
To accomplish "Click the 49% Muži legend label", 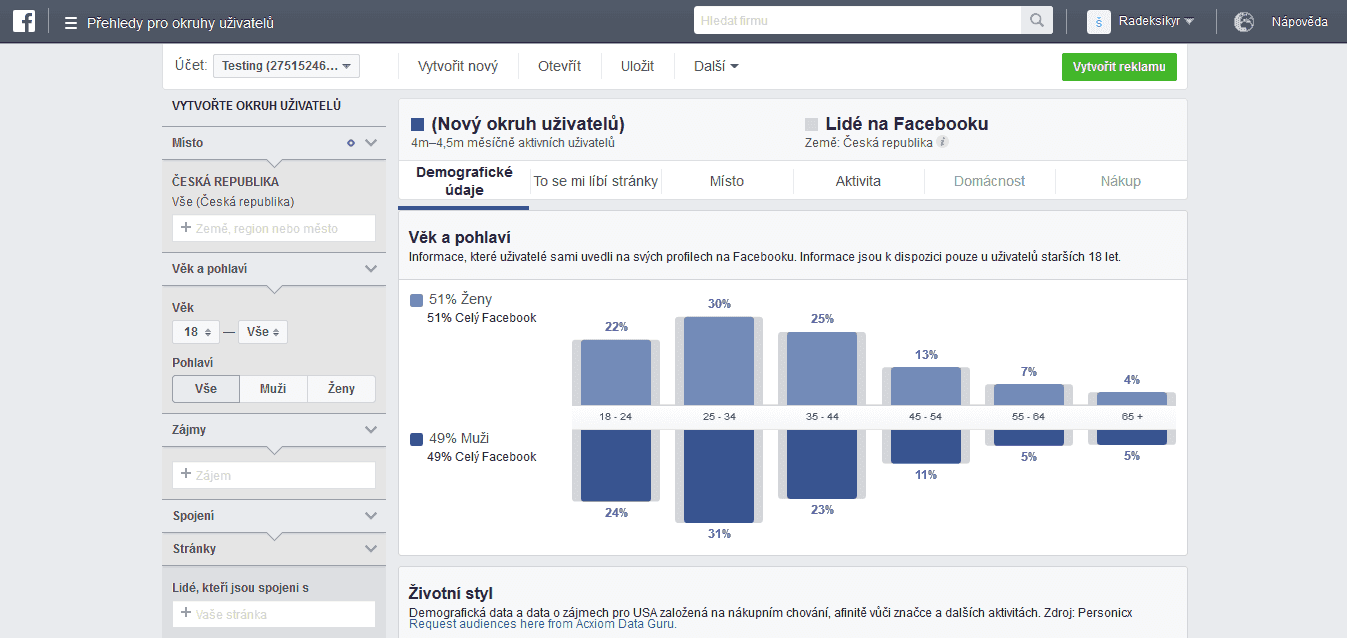I will click(x=459, y=438).
